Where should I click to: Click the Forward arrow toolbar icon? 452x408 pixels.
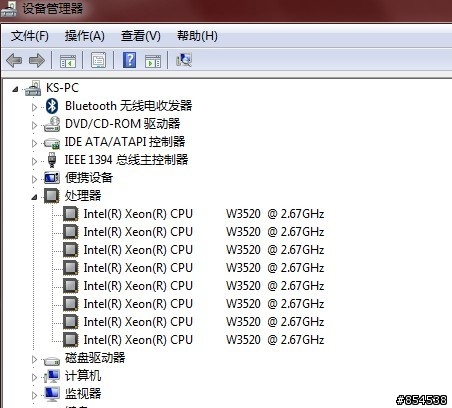click(x=37, y=60)
